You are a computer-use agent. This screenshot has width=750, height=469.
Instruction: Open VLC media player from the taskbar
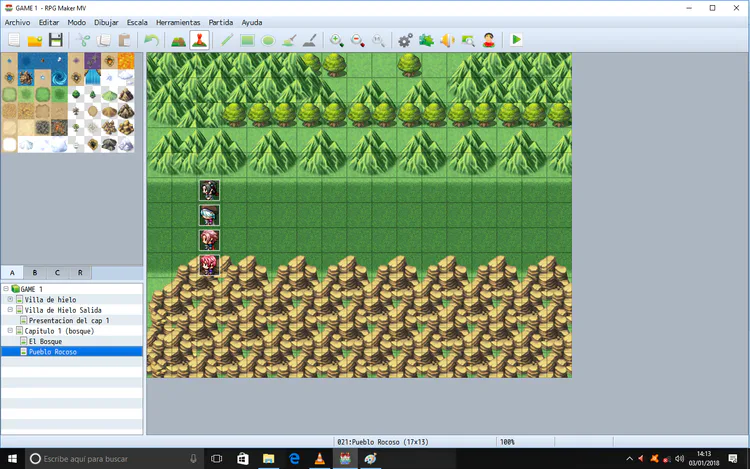tap(320, 459)
